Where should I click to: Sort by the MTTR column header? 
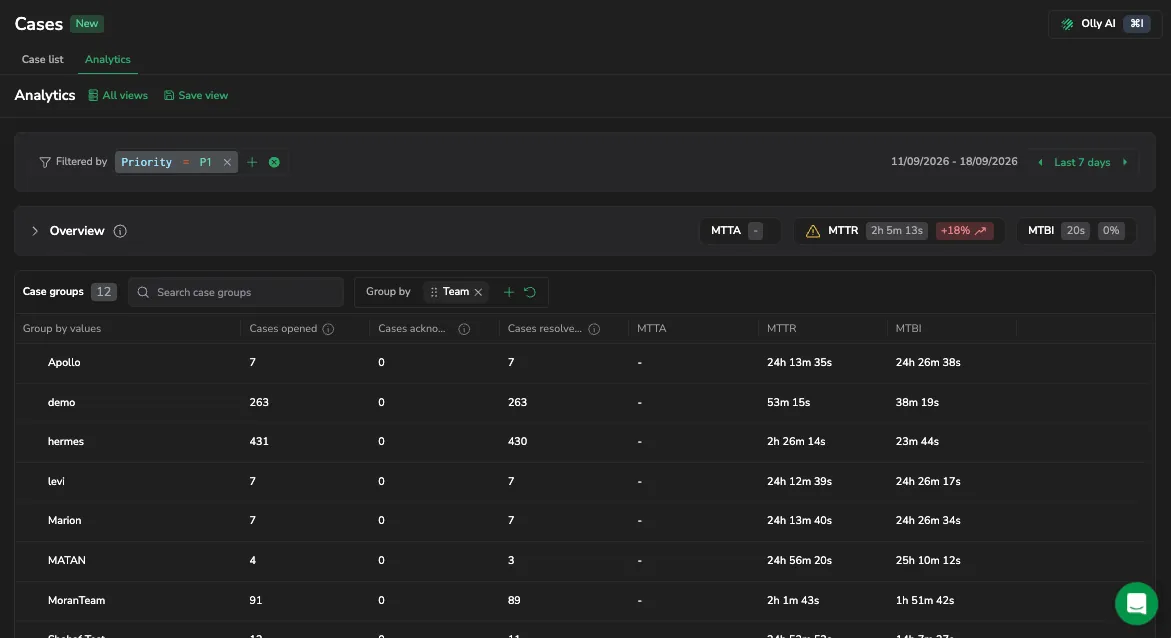[x=781, y=329]
